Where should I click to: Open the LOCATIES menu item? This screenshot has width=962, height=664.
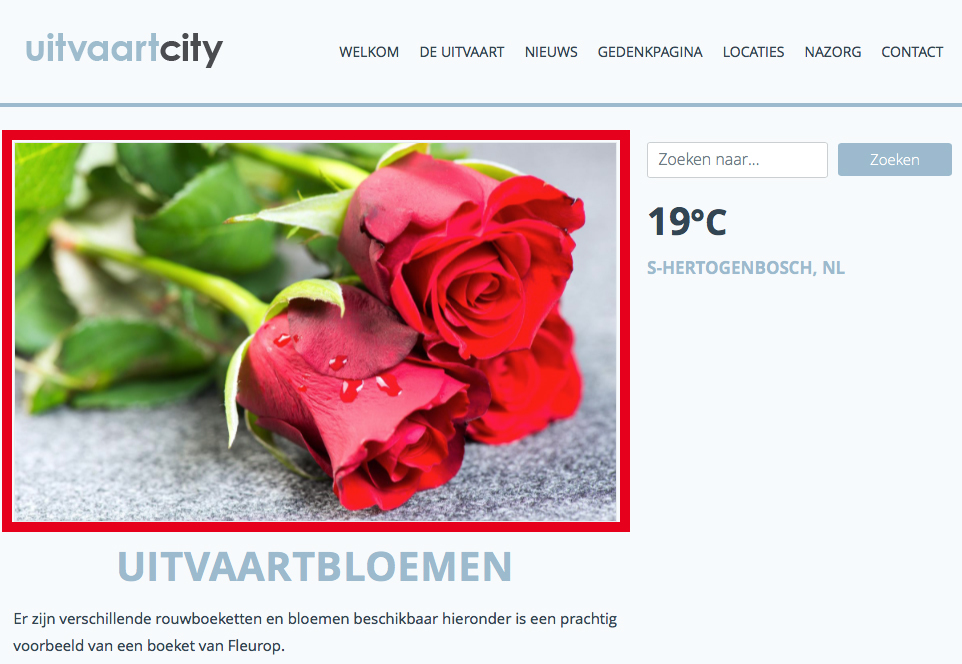pos(753,52)
